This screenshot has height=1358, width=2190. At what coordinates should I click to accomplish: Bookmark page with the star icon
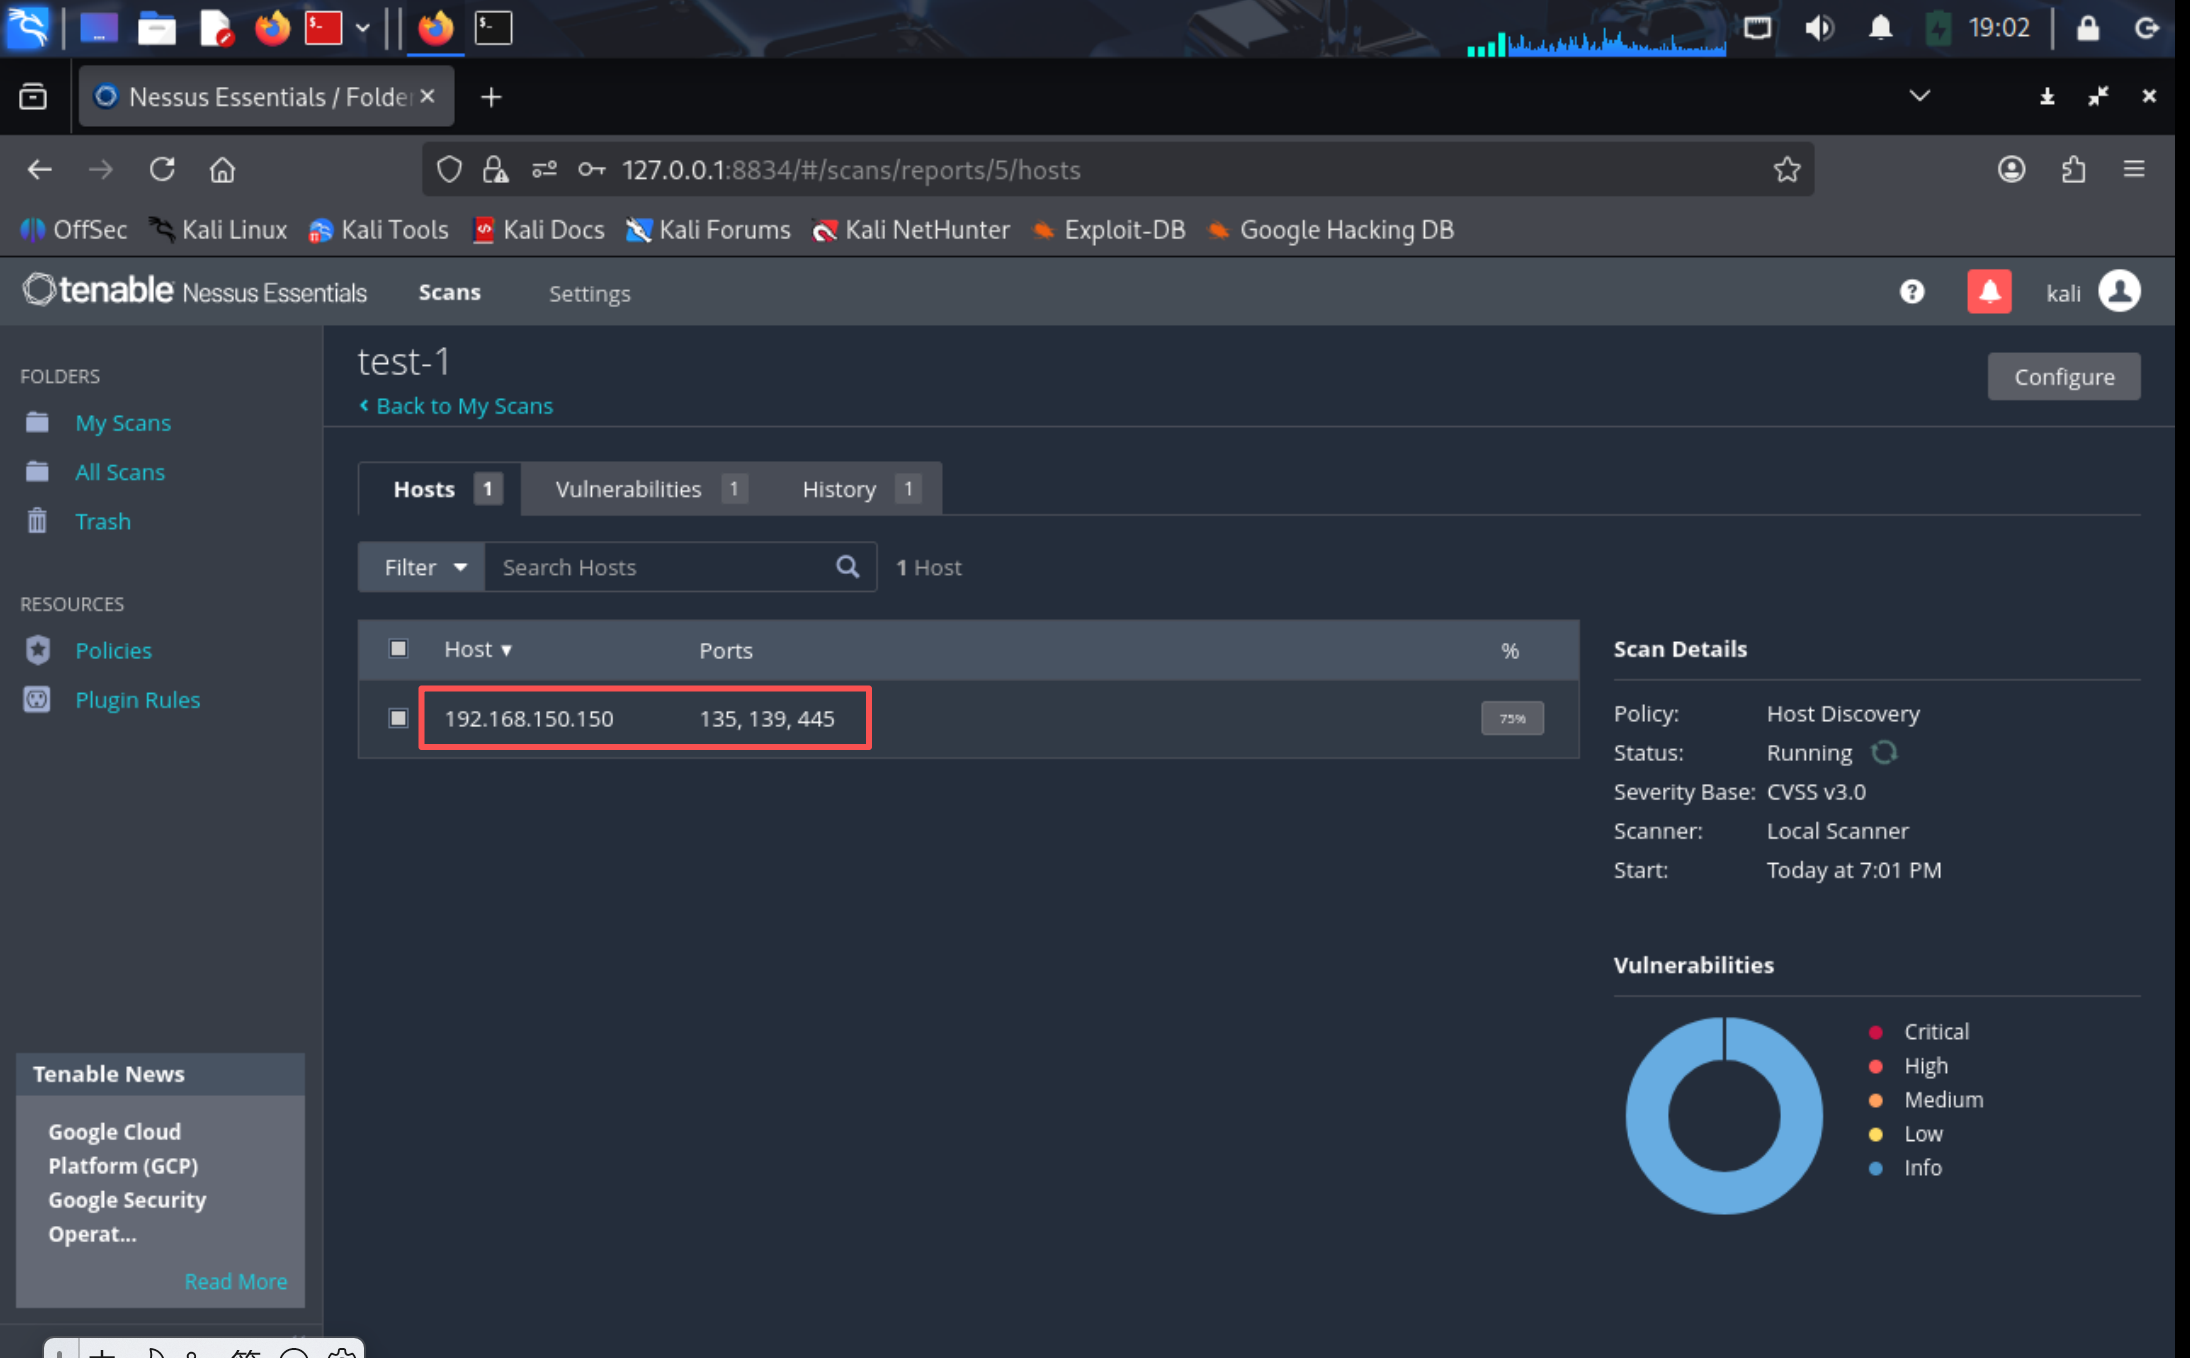pyautogui.click(x=1786, y=170)
